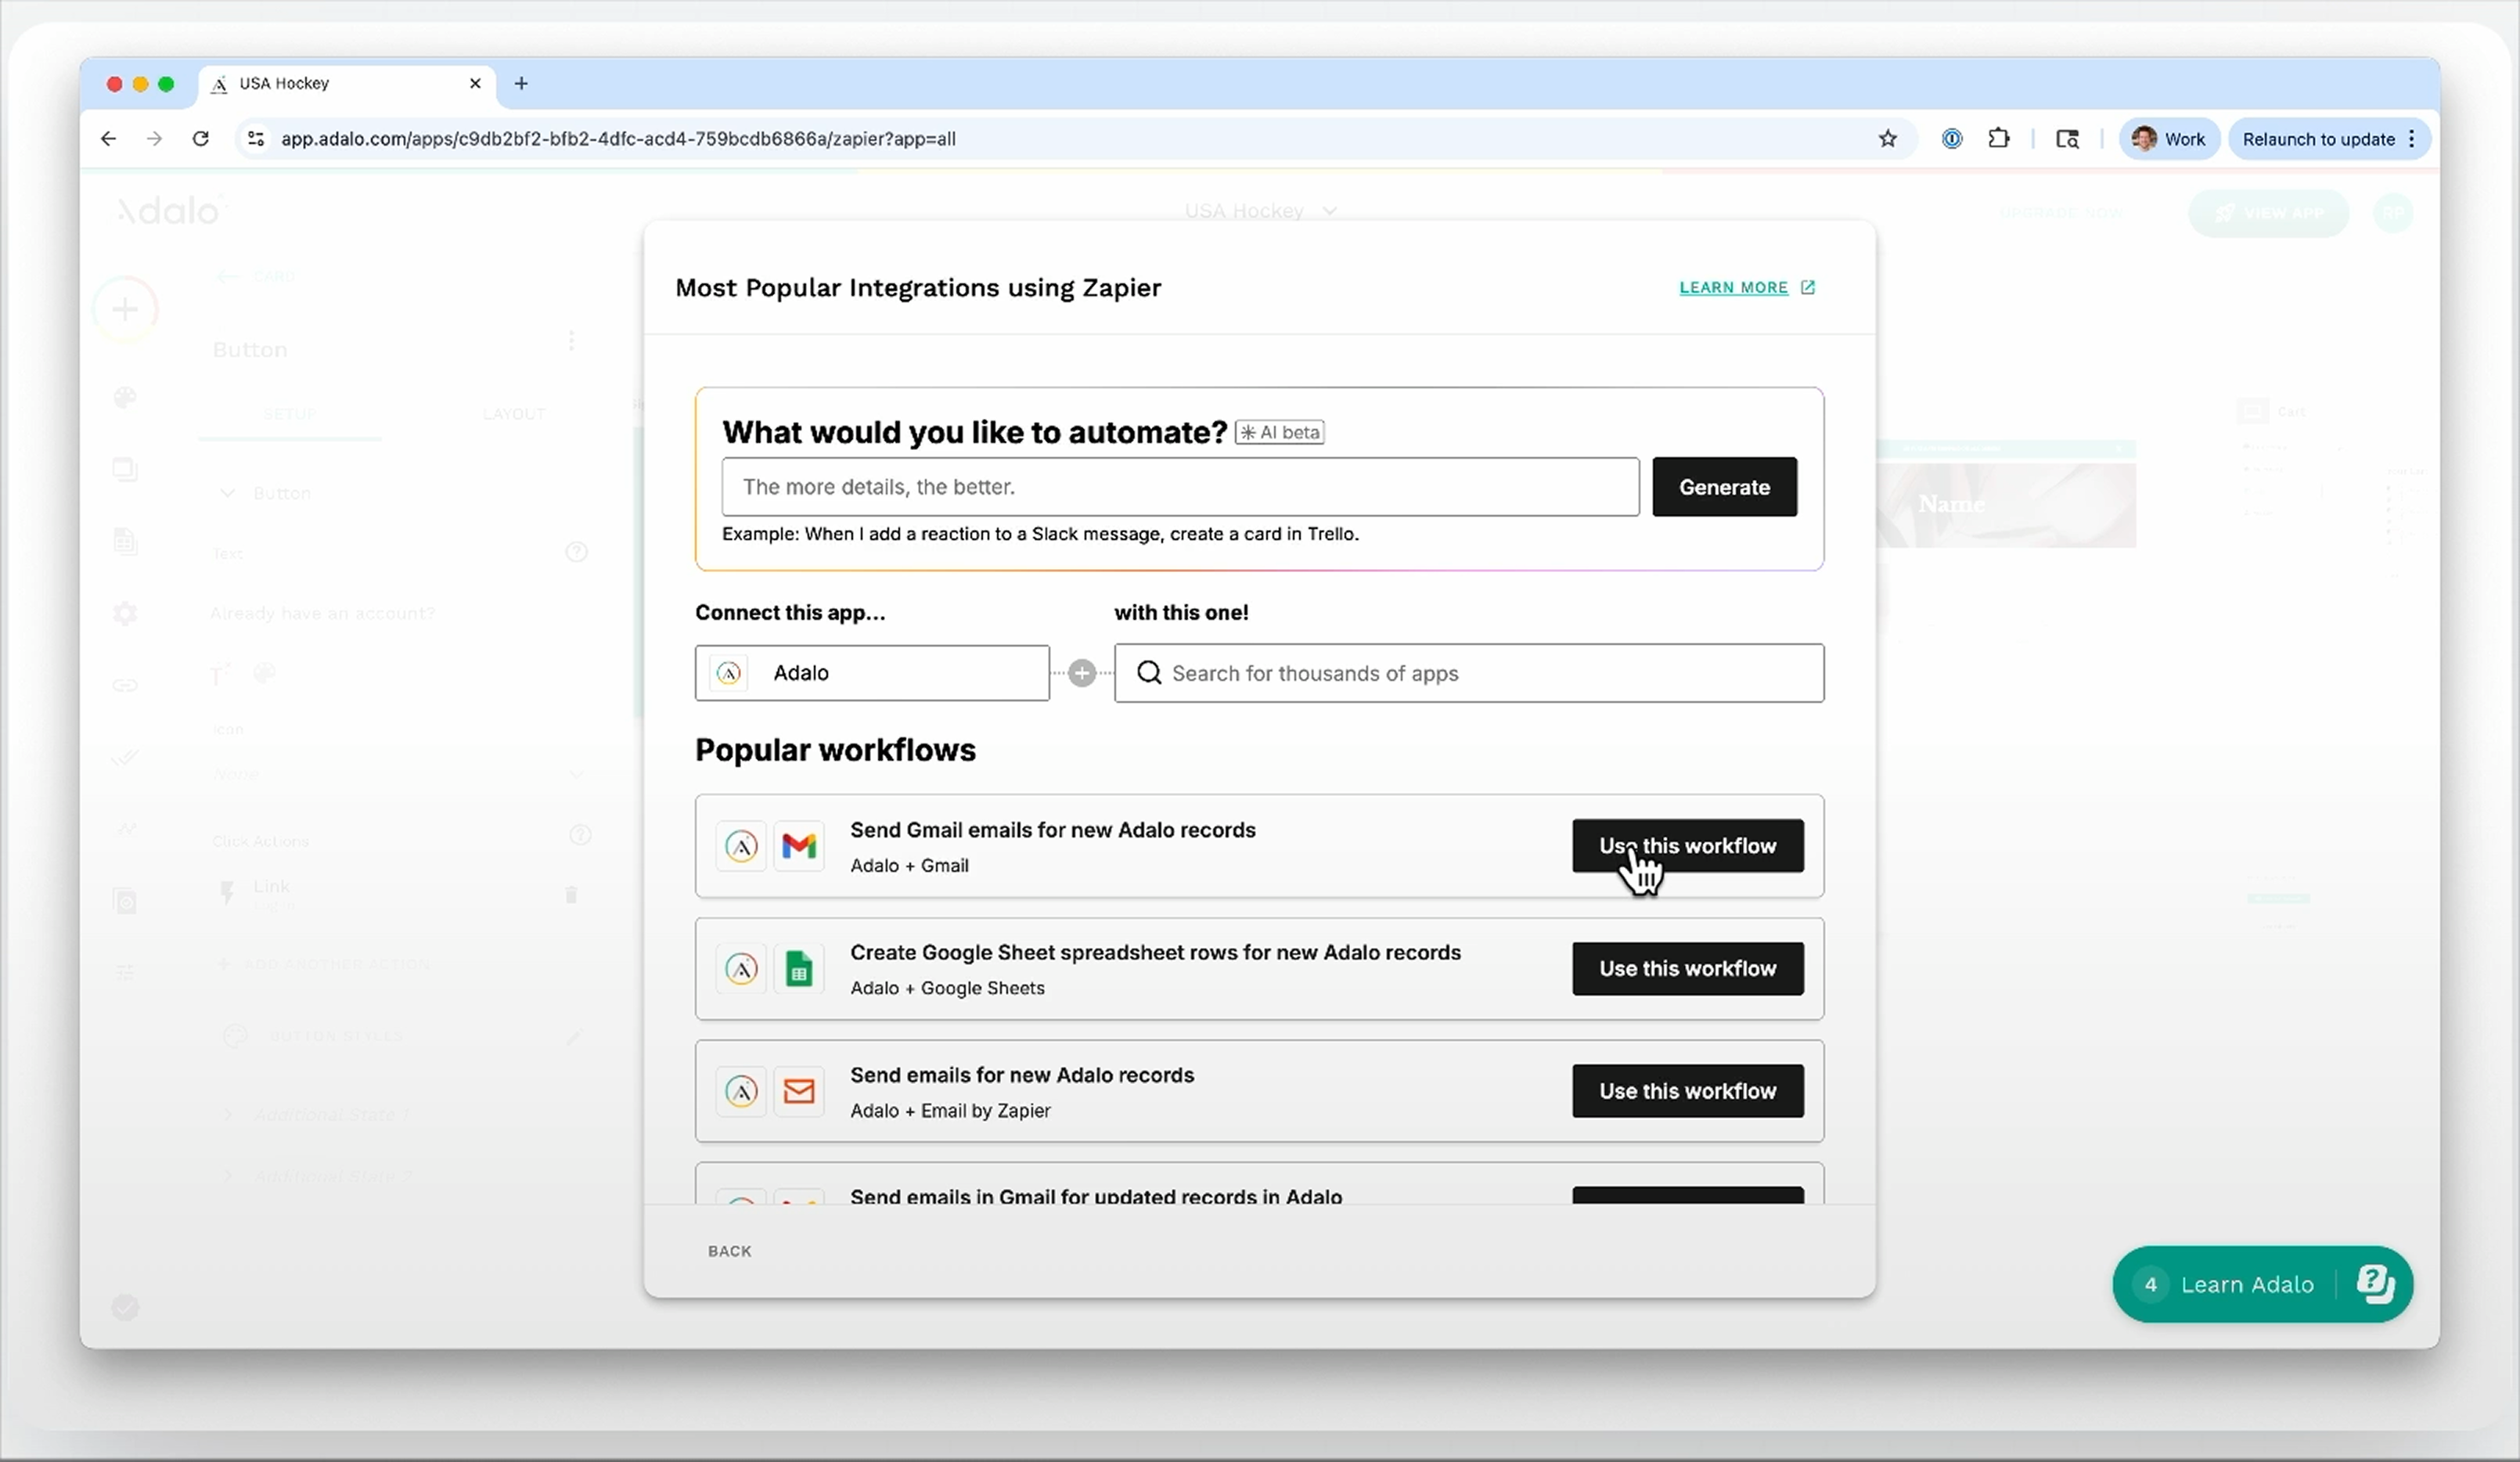Open the Work profile menu in Chrome
Screen dimensions: 2520x1462
(2168, 139)
